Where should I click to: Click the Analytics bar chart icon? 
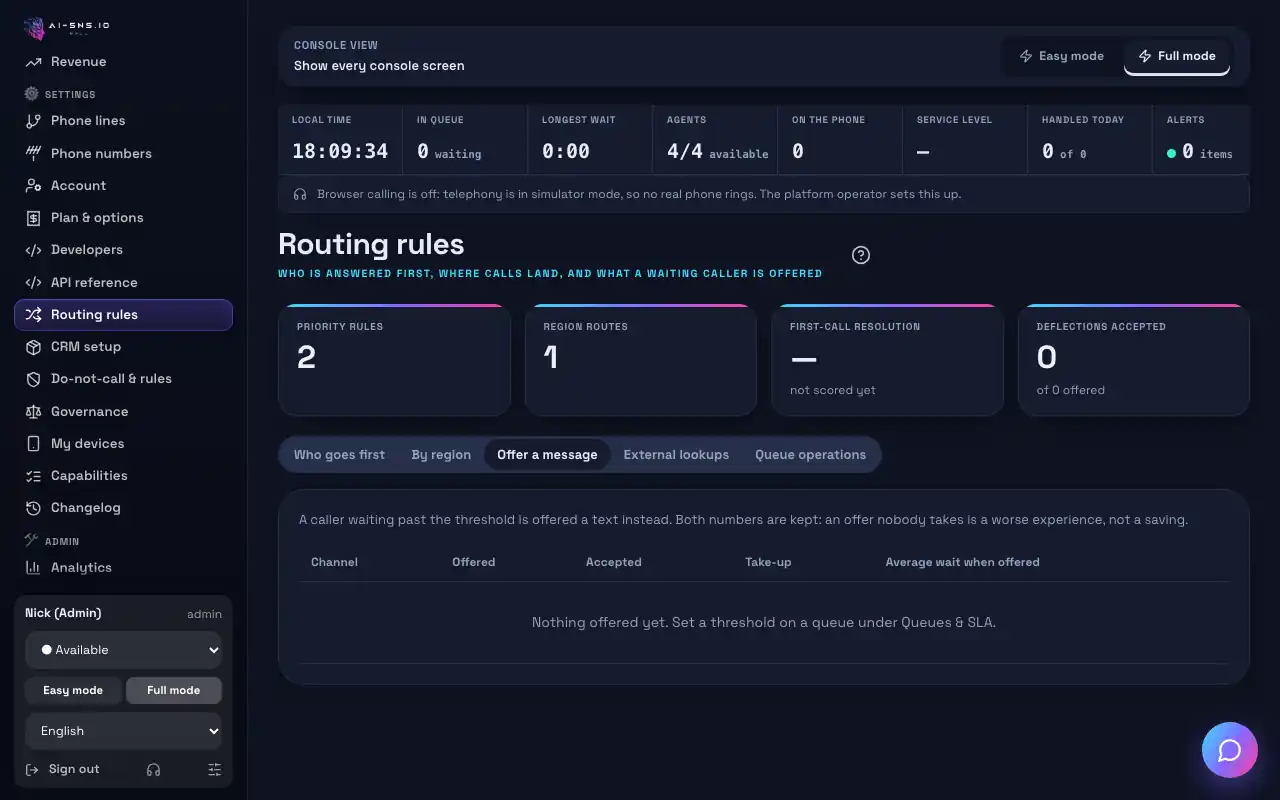tap(34, 568)
